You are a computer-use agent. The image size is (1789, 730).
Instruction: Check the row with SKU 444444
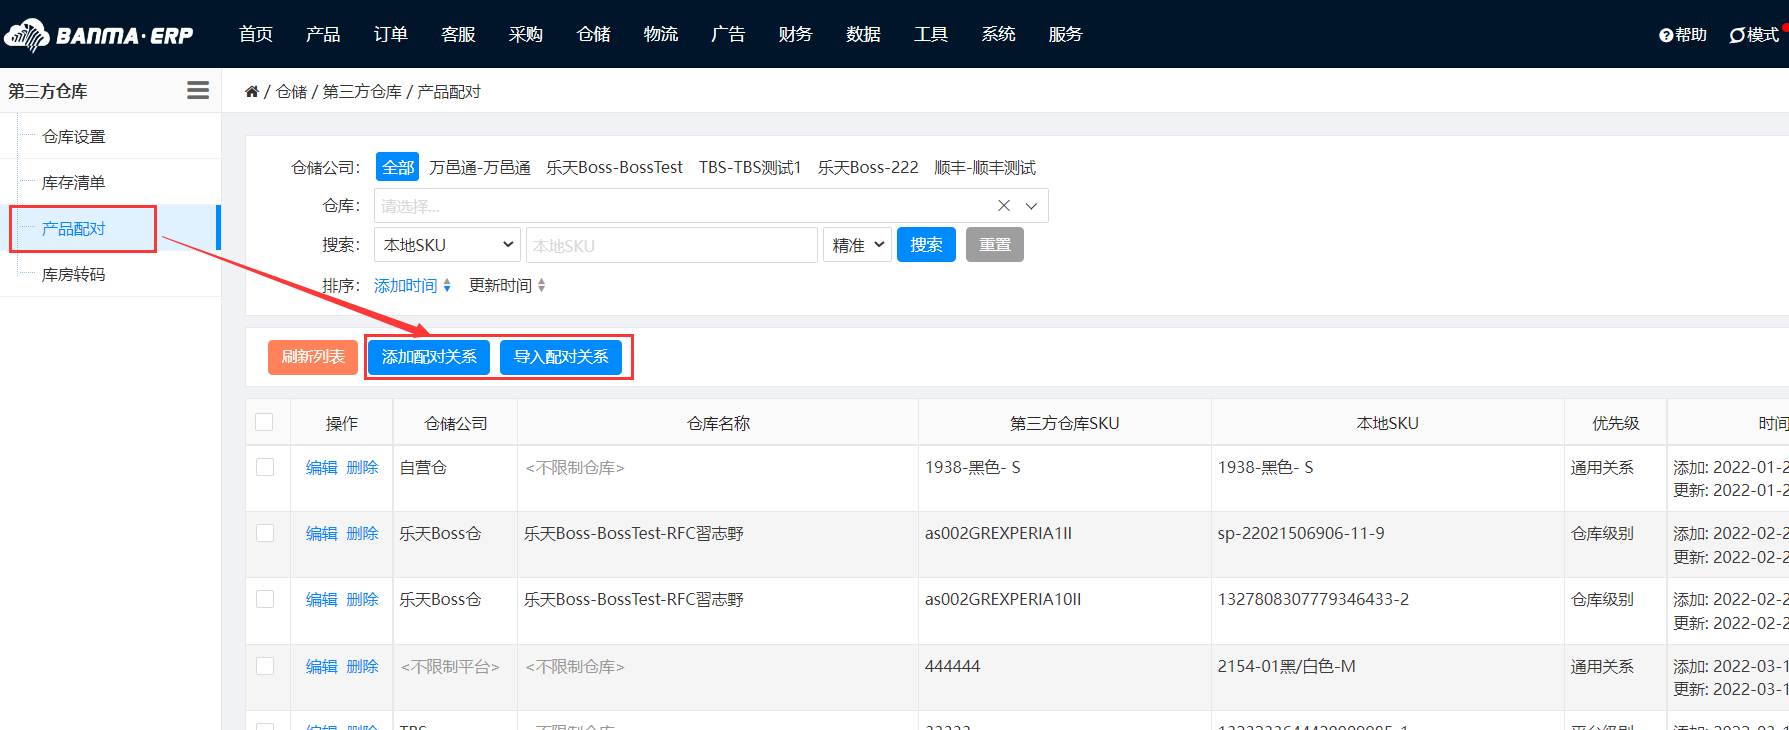coord(265,666)
